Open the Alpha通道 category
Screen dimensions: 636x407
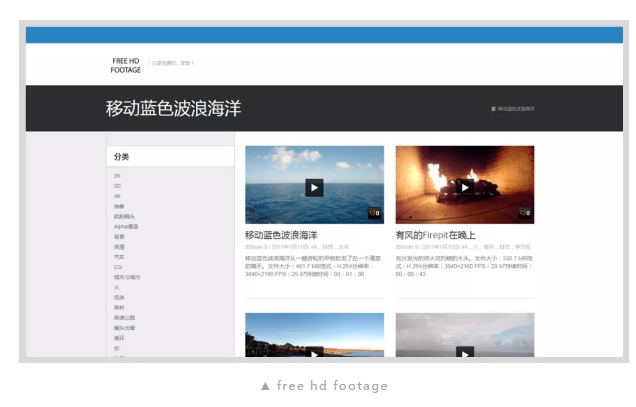click(125, 226)
